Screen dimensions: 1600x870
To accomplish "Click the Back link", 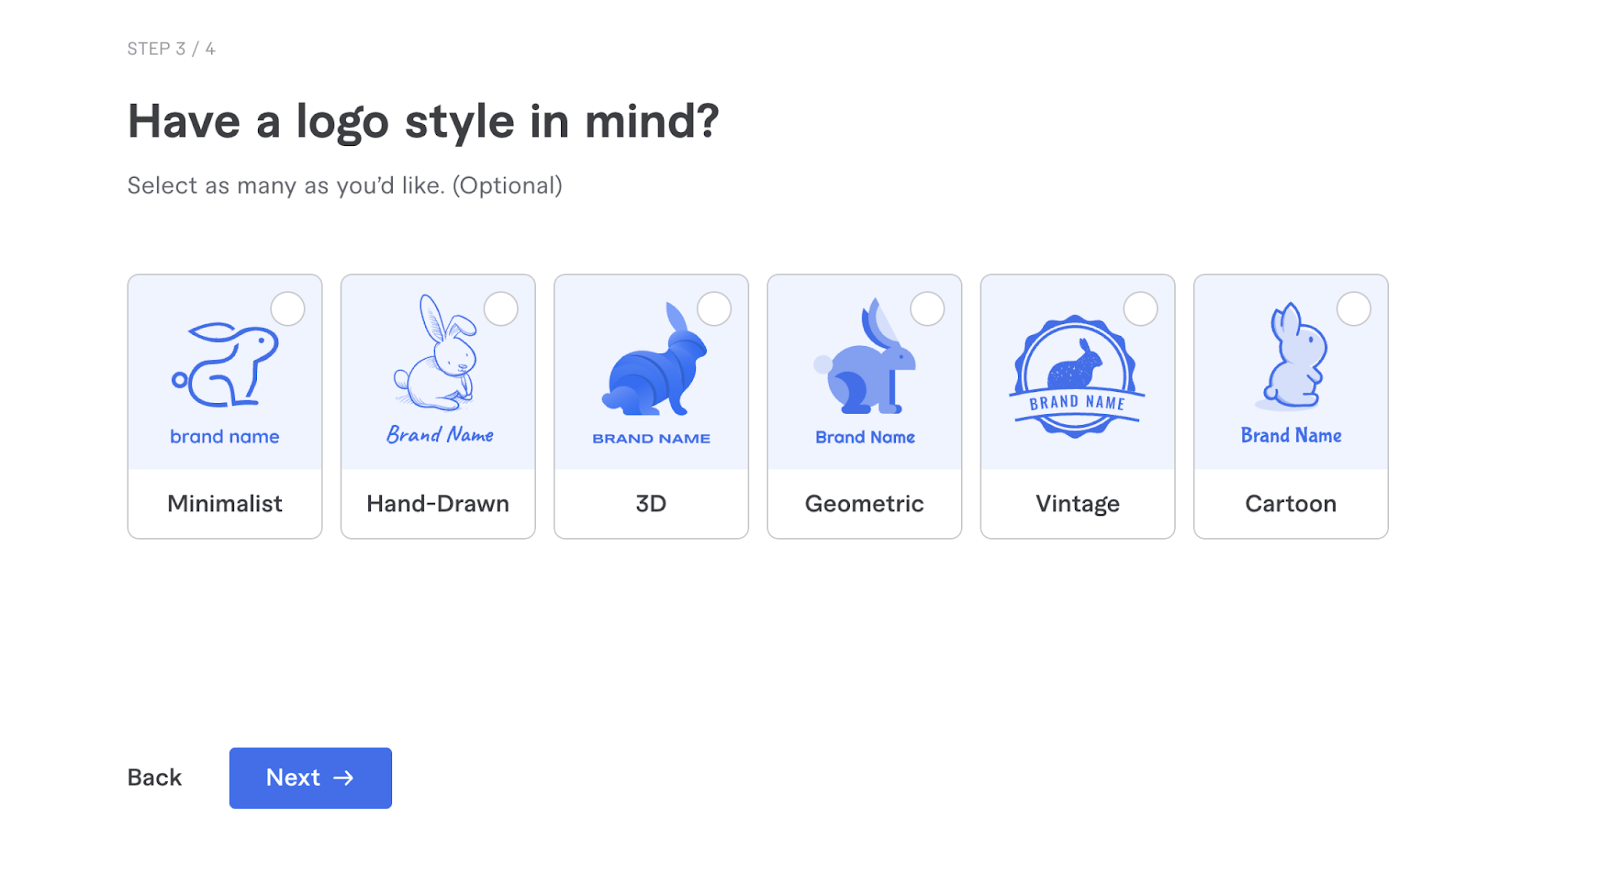I will (x=153, y=777).
